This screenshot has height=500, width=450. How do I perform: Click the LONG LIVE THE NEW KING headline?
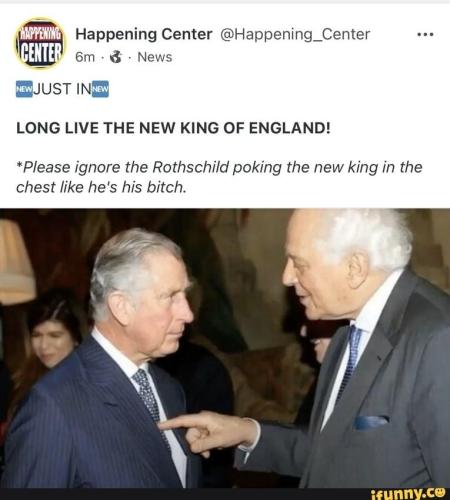(x=173, y=128)
